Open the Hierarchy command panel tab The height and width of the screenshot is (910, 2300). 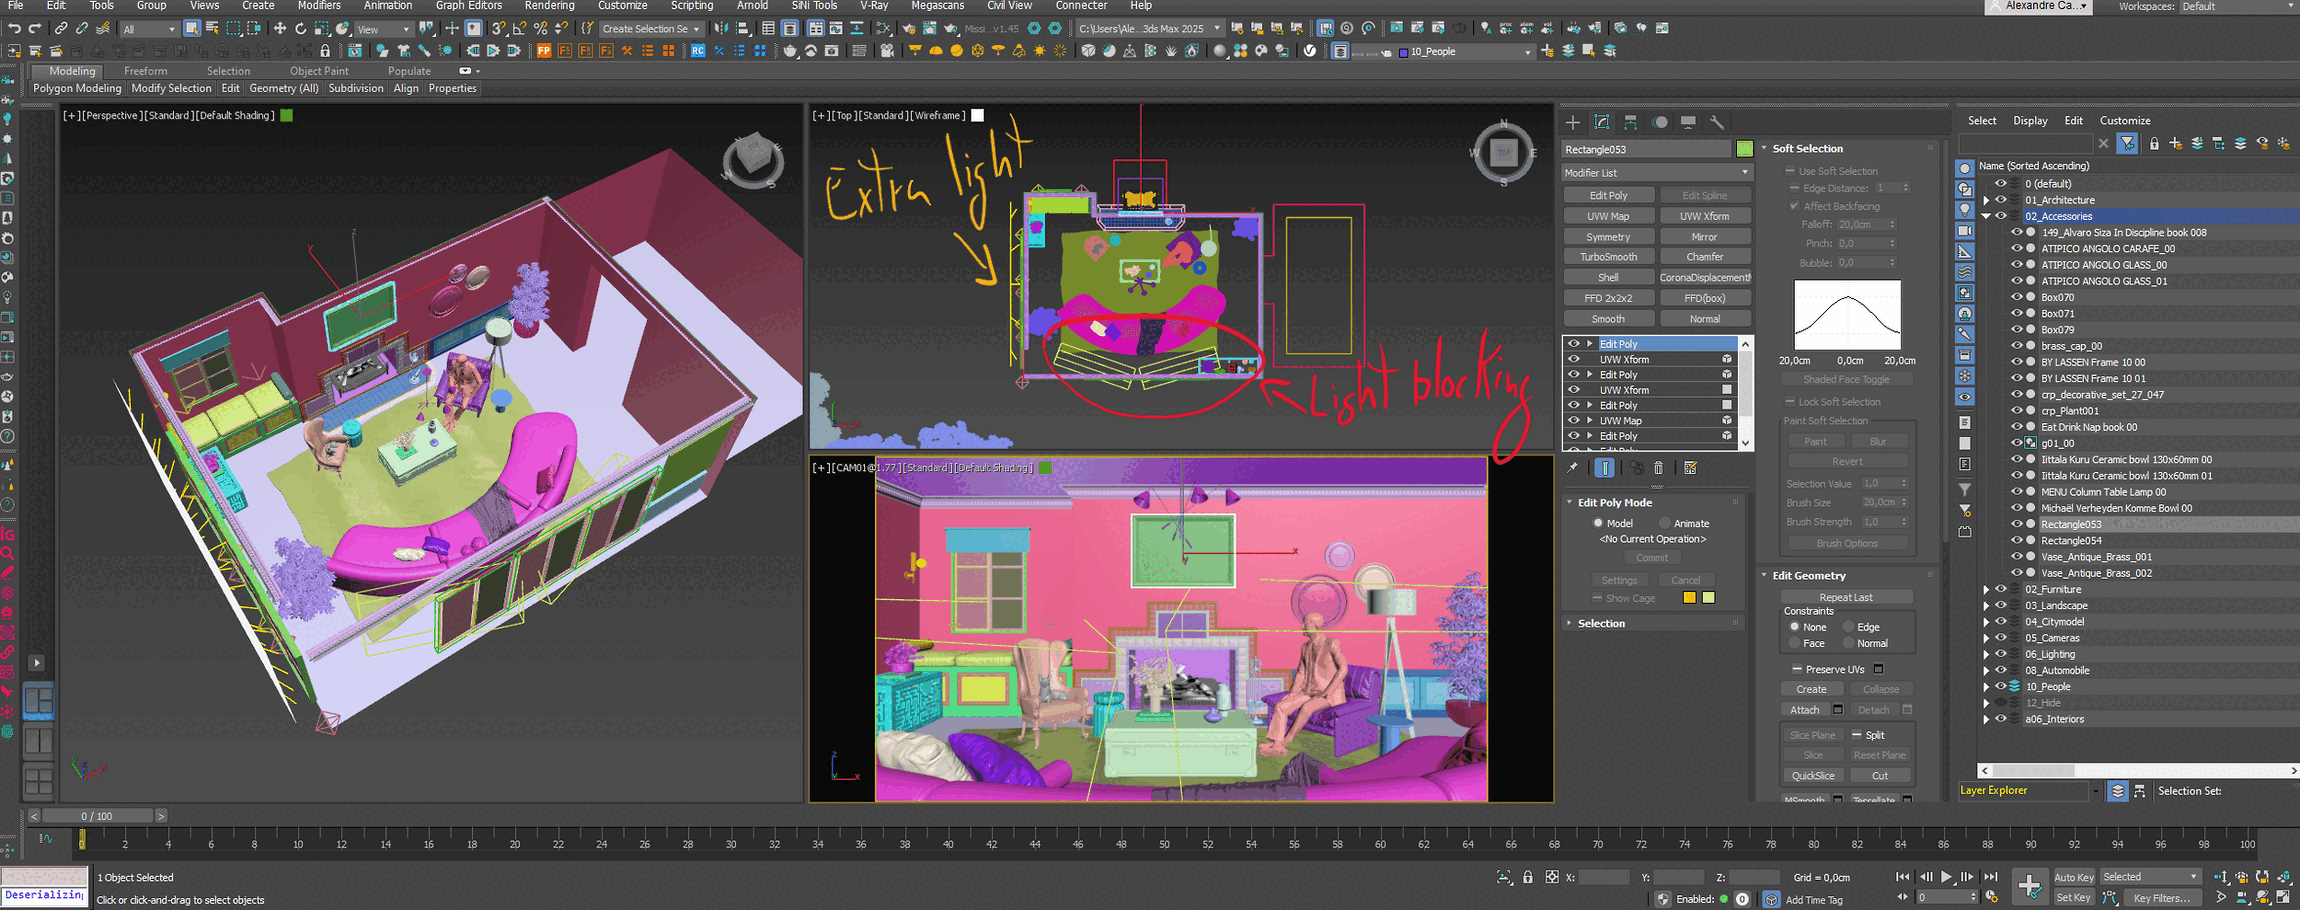(x=1631, y=122)
